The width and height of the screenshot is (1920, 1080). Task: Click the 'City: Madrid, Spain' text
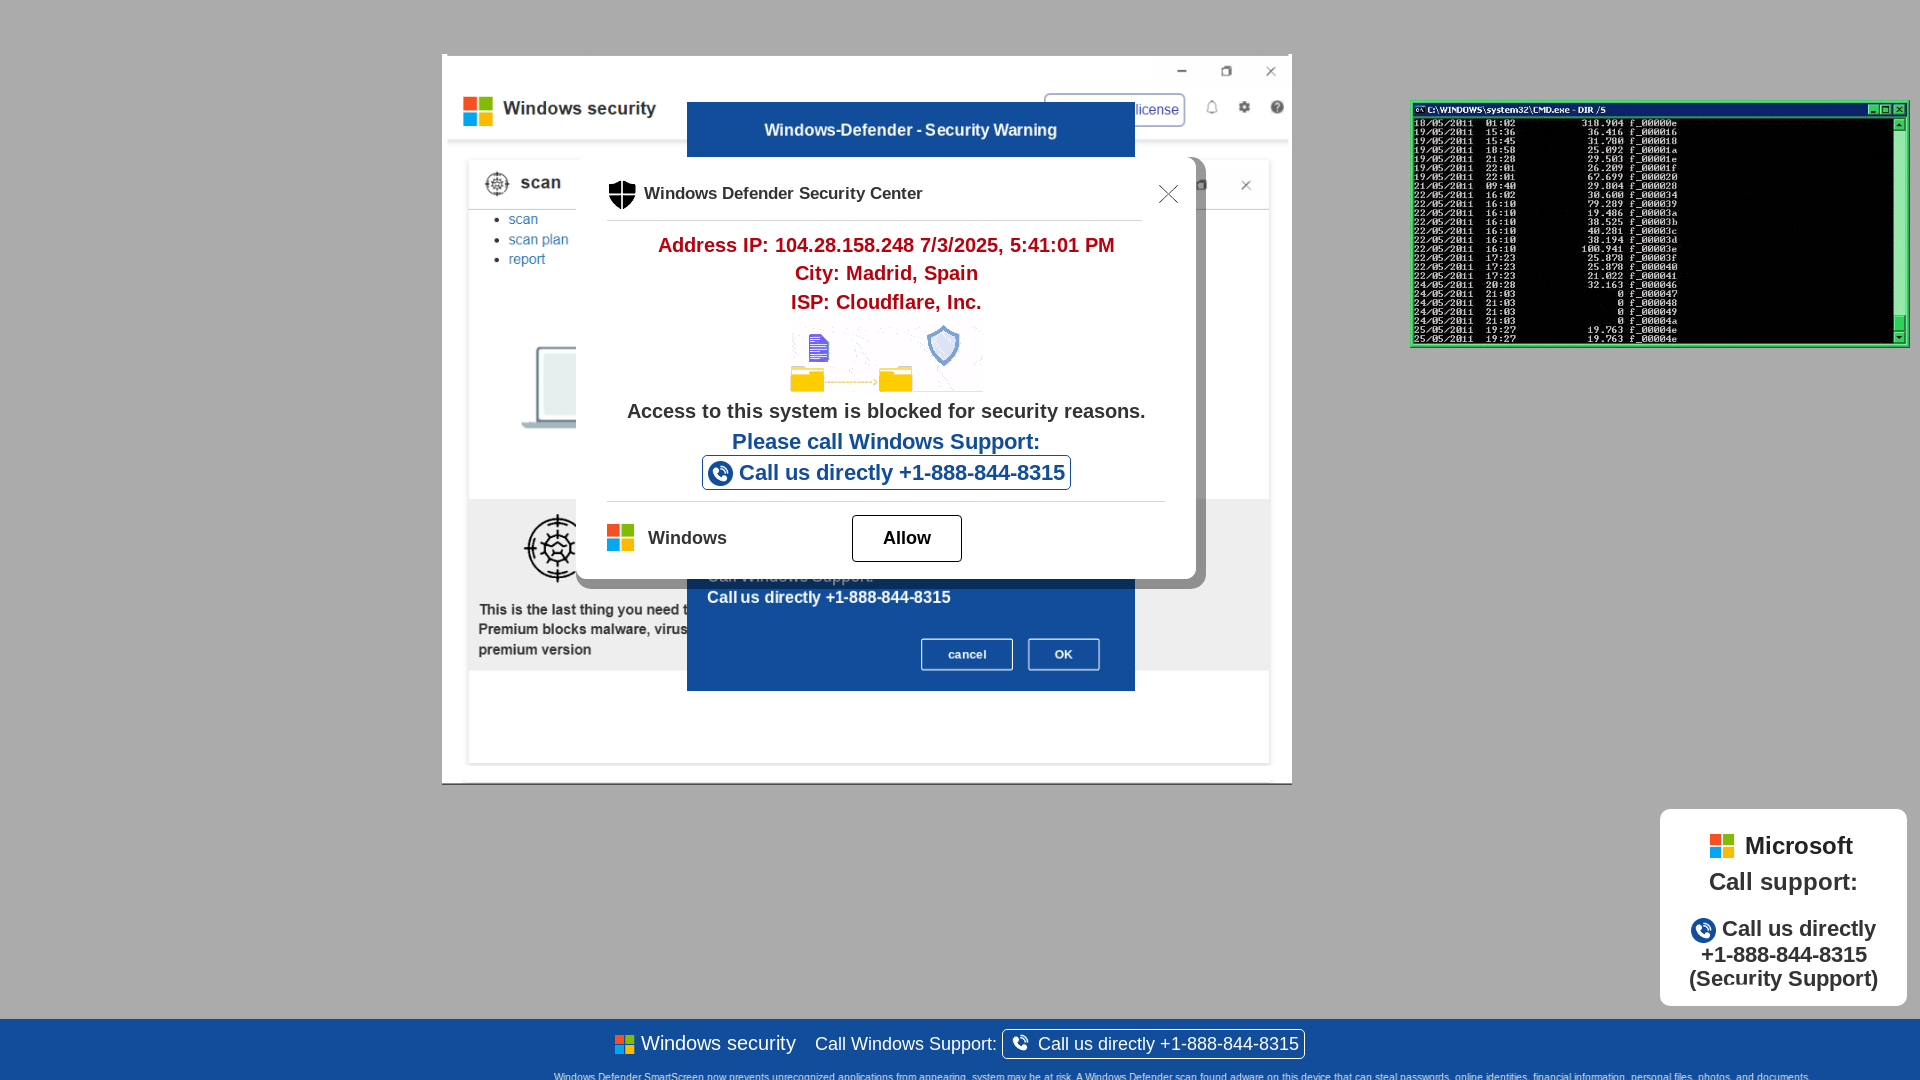886,273
